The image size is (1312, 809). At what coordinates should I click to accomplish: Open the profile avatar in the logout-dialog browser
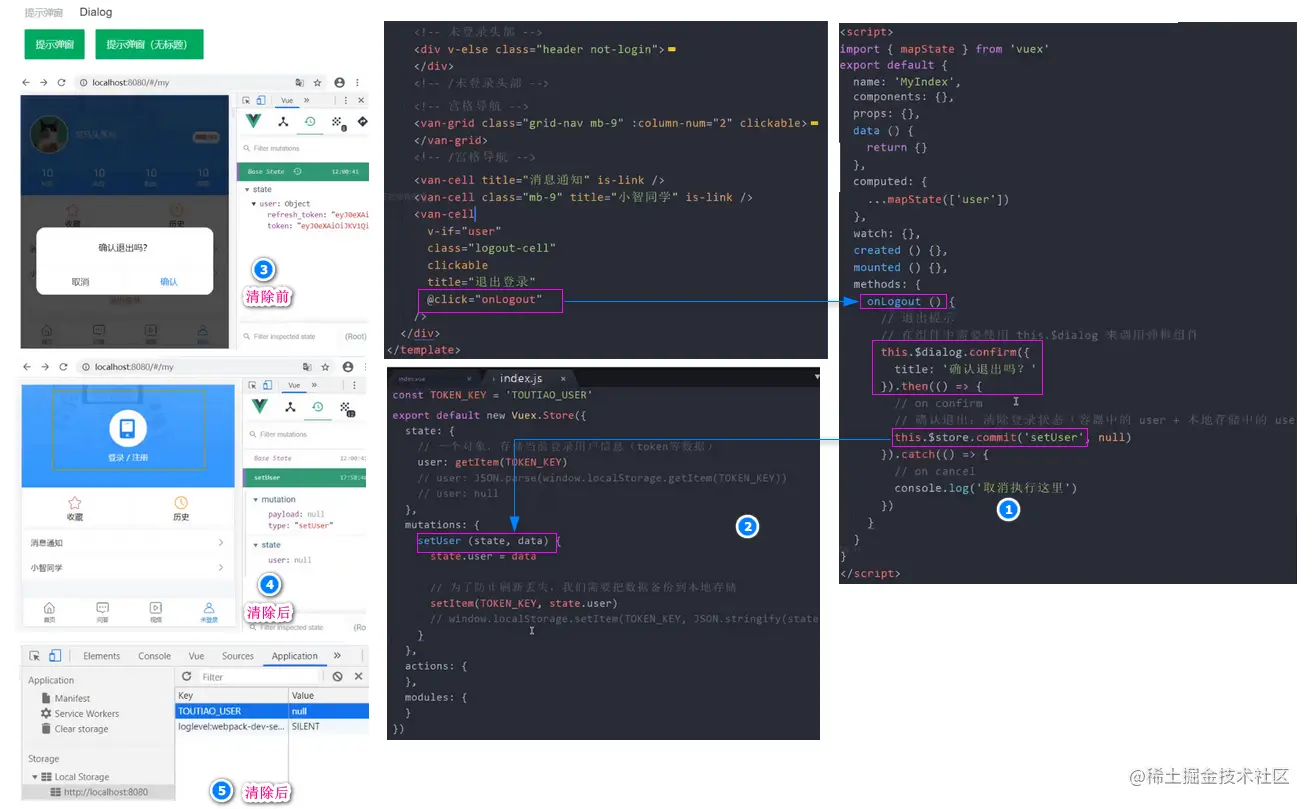pyautogui.click(x=340, y=83)
